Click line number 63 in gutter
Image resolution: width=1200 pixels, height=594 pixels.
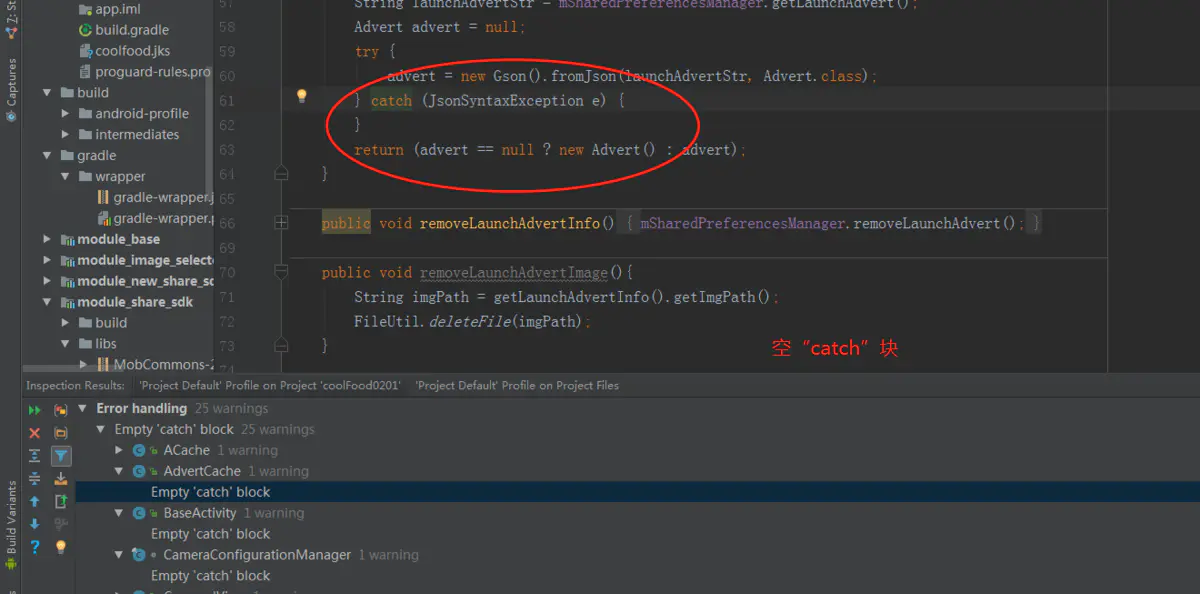tap(226, 150)
